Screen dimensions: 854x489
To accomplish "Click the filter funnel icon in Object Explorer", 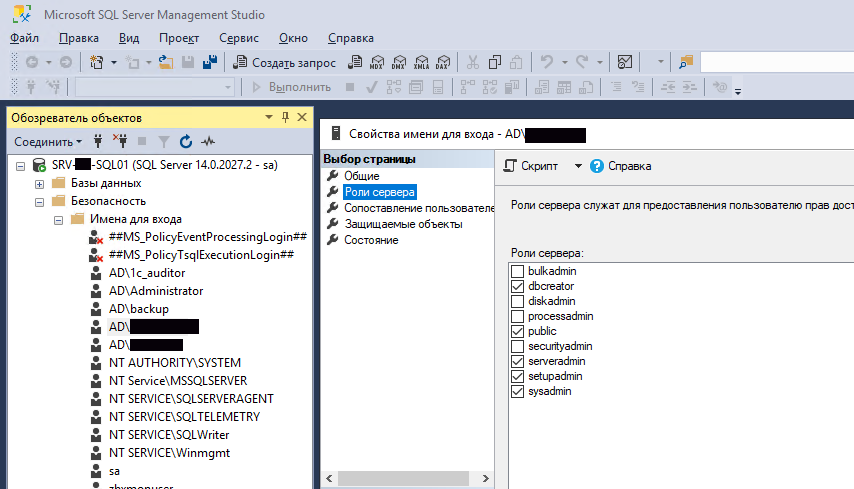I will pyautogui.click(x=163, y=142).
